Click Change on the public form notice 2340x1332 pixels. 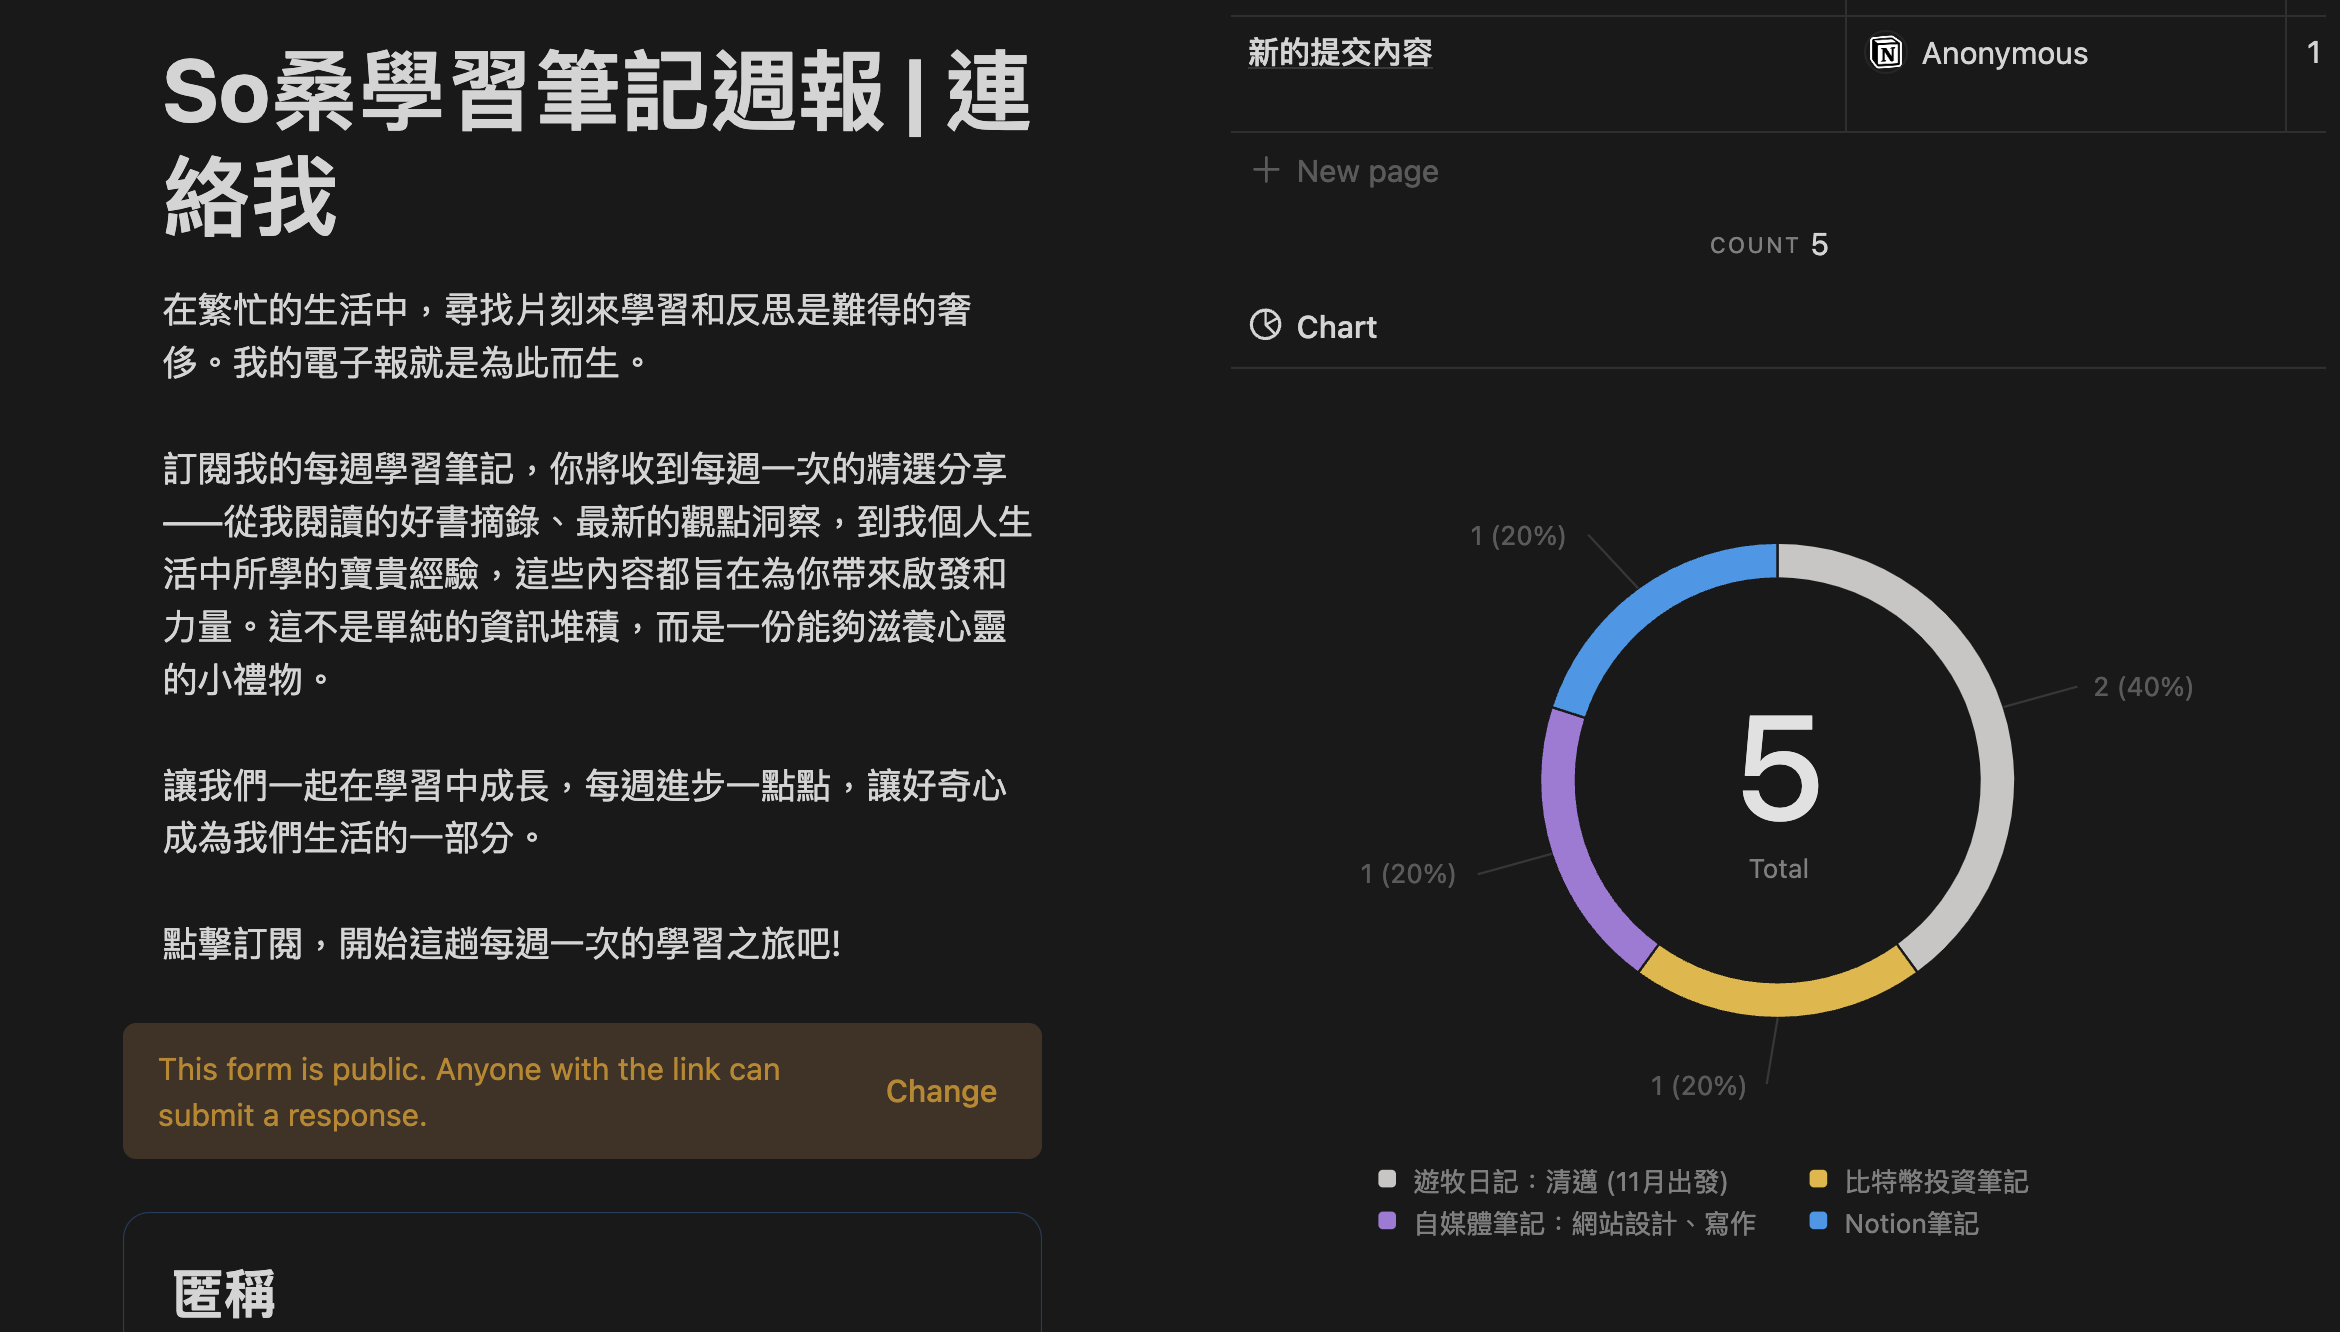[x=940, y=1091]
